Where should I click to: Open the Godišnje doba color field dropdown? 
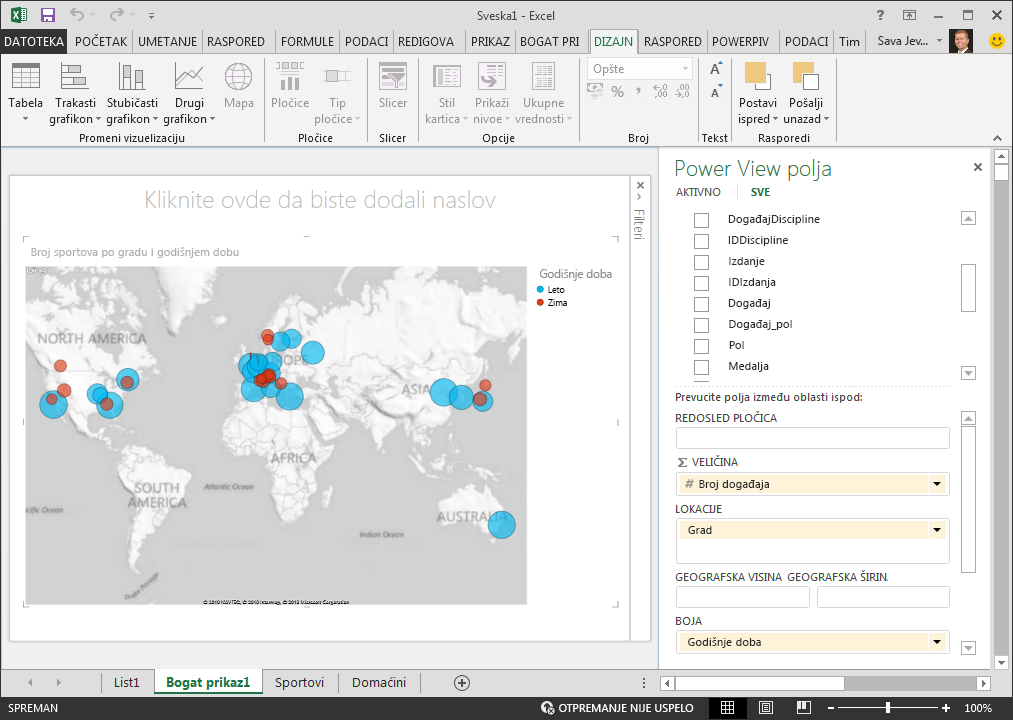(x=937, y=642)
